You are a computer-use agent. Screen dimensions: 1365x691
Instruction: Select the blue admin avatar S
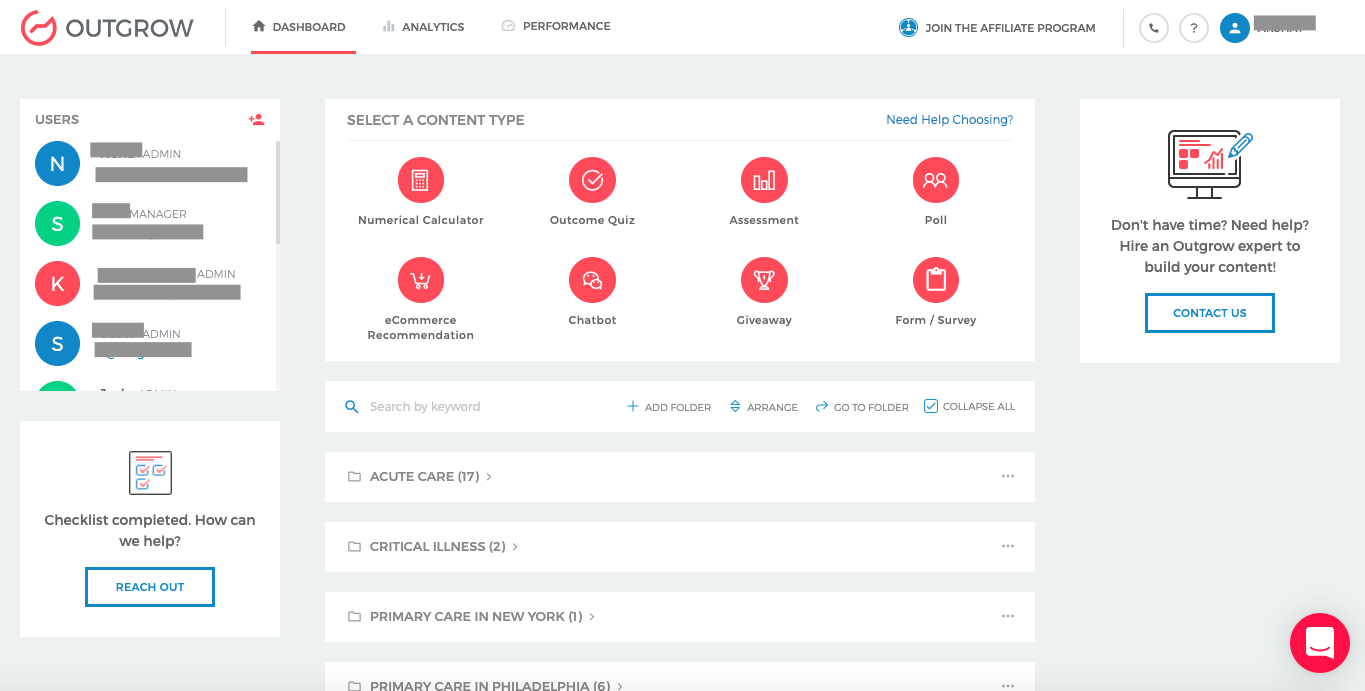[x=57, y=344]
